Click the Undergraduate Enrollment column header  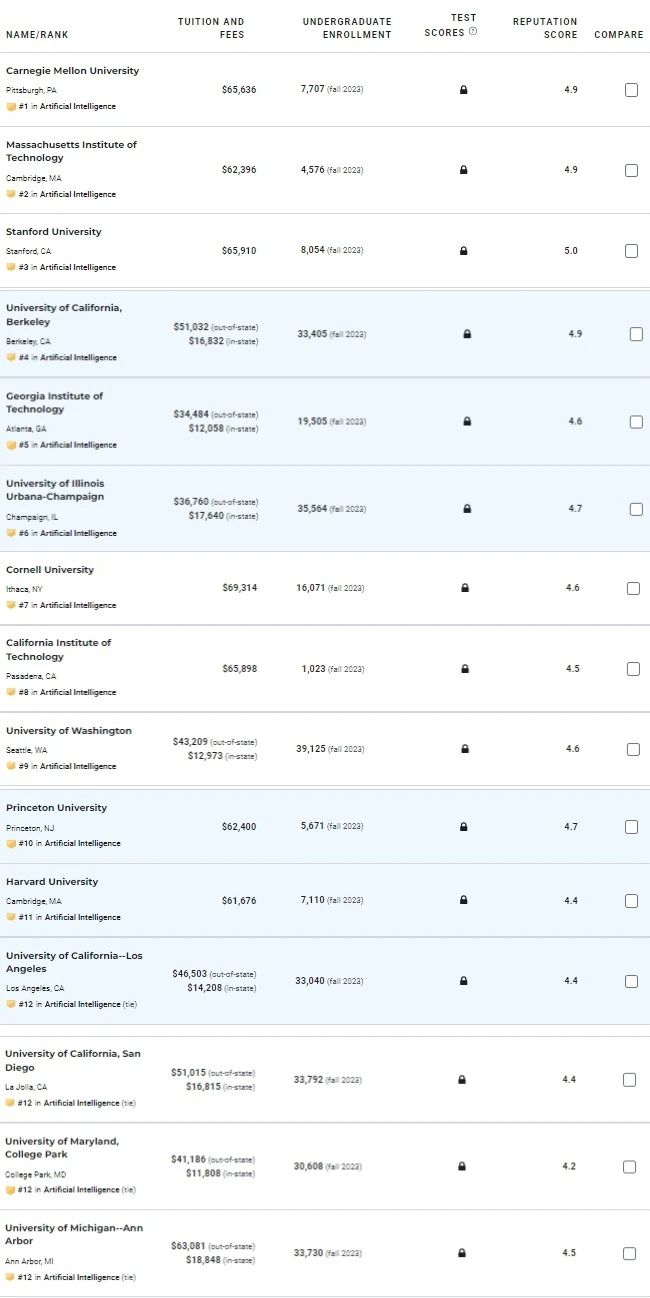[x=347, y=28]
